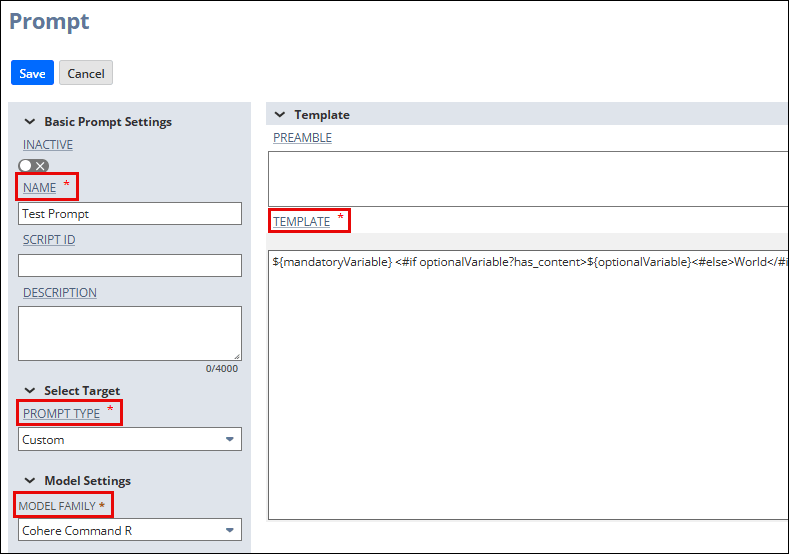Open the PROMPT TYPE field help link
Image resolution: width=789 pixels, height=554 pixels.
point(61,414)
